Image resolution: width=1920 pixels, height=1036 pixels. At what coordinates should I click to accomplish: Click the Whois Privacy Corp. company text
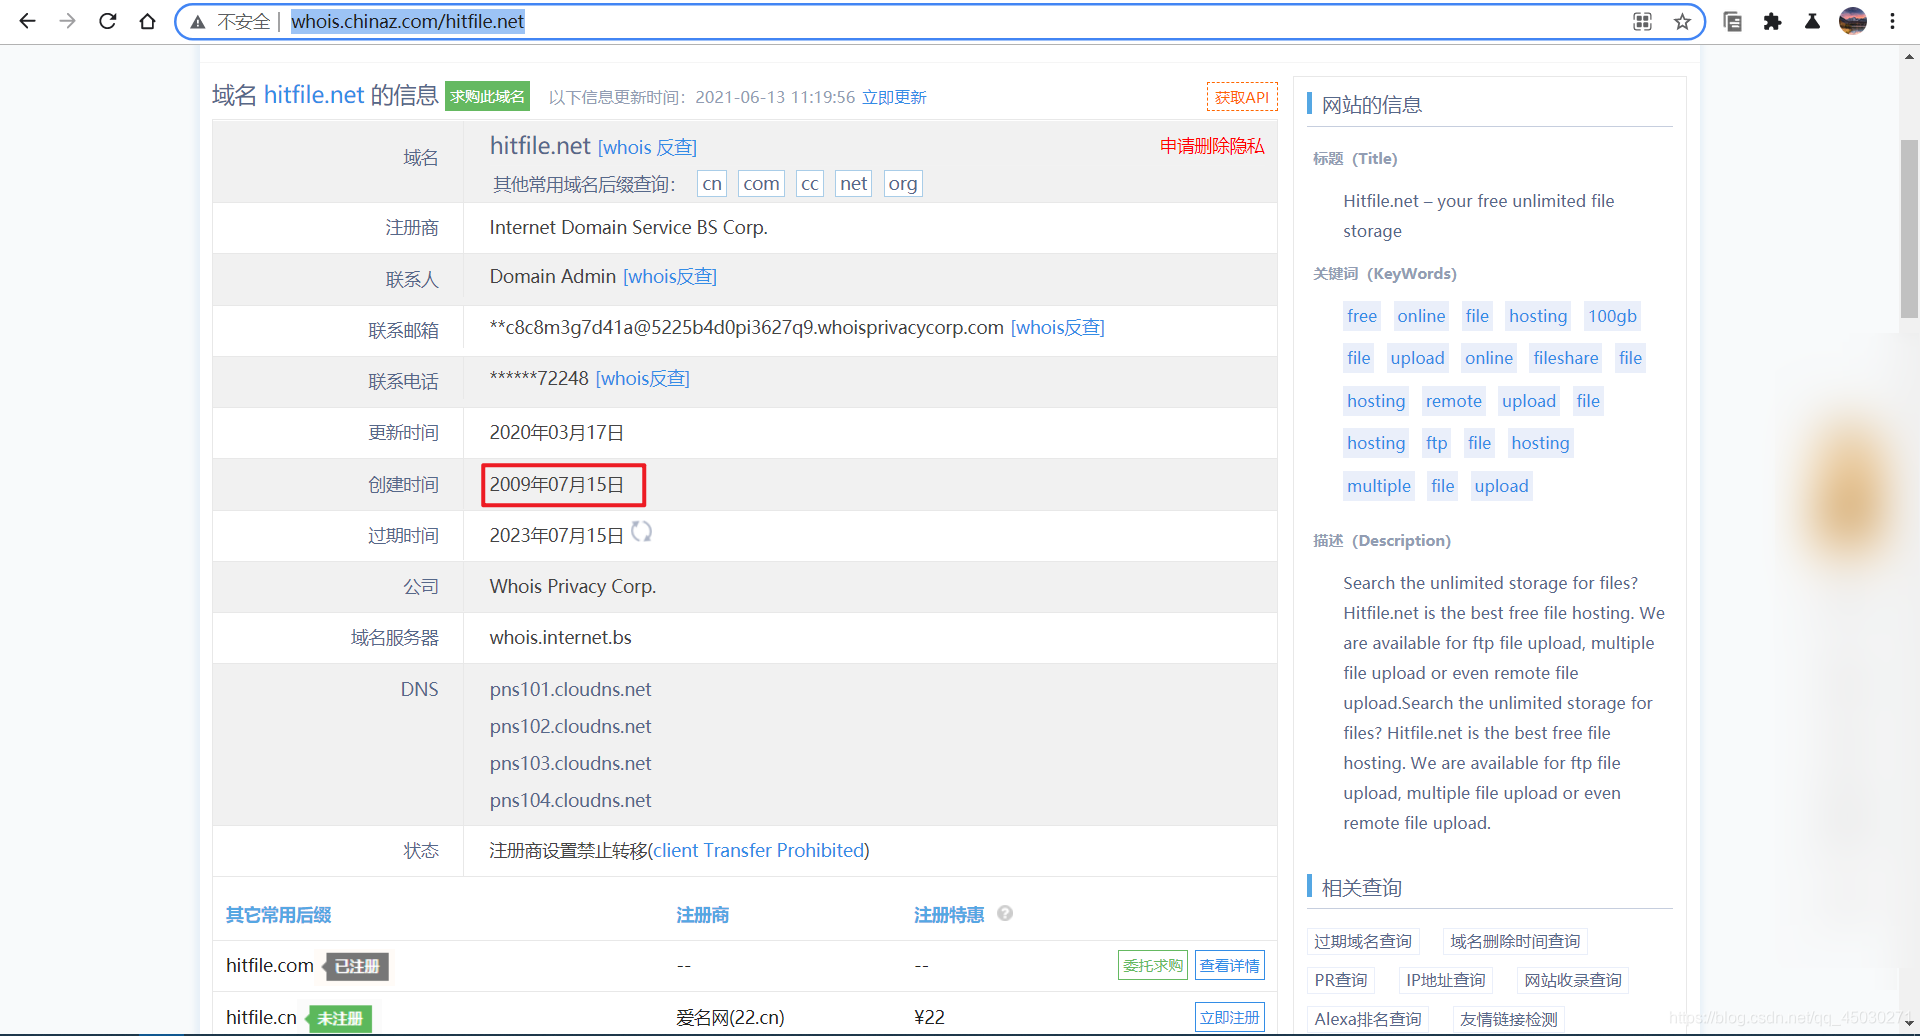coord(573,586)
